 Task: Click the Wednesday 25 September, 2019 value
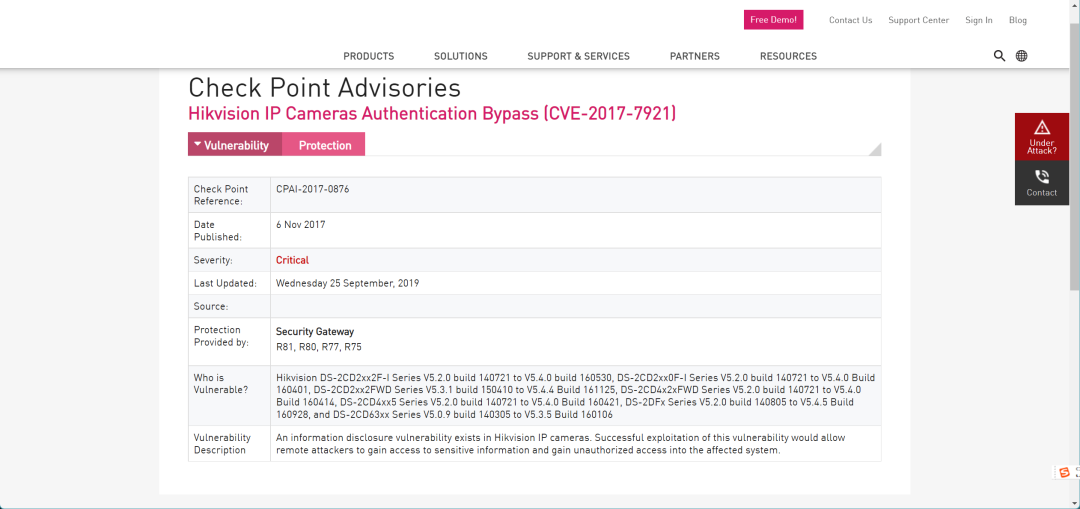(348, 283)
